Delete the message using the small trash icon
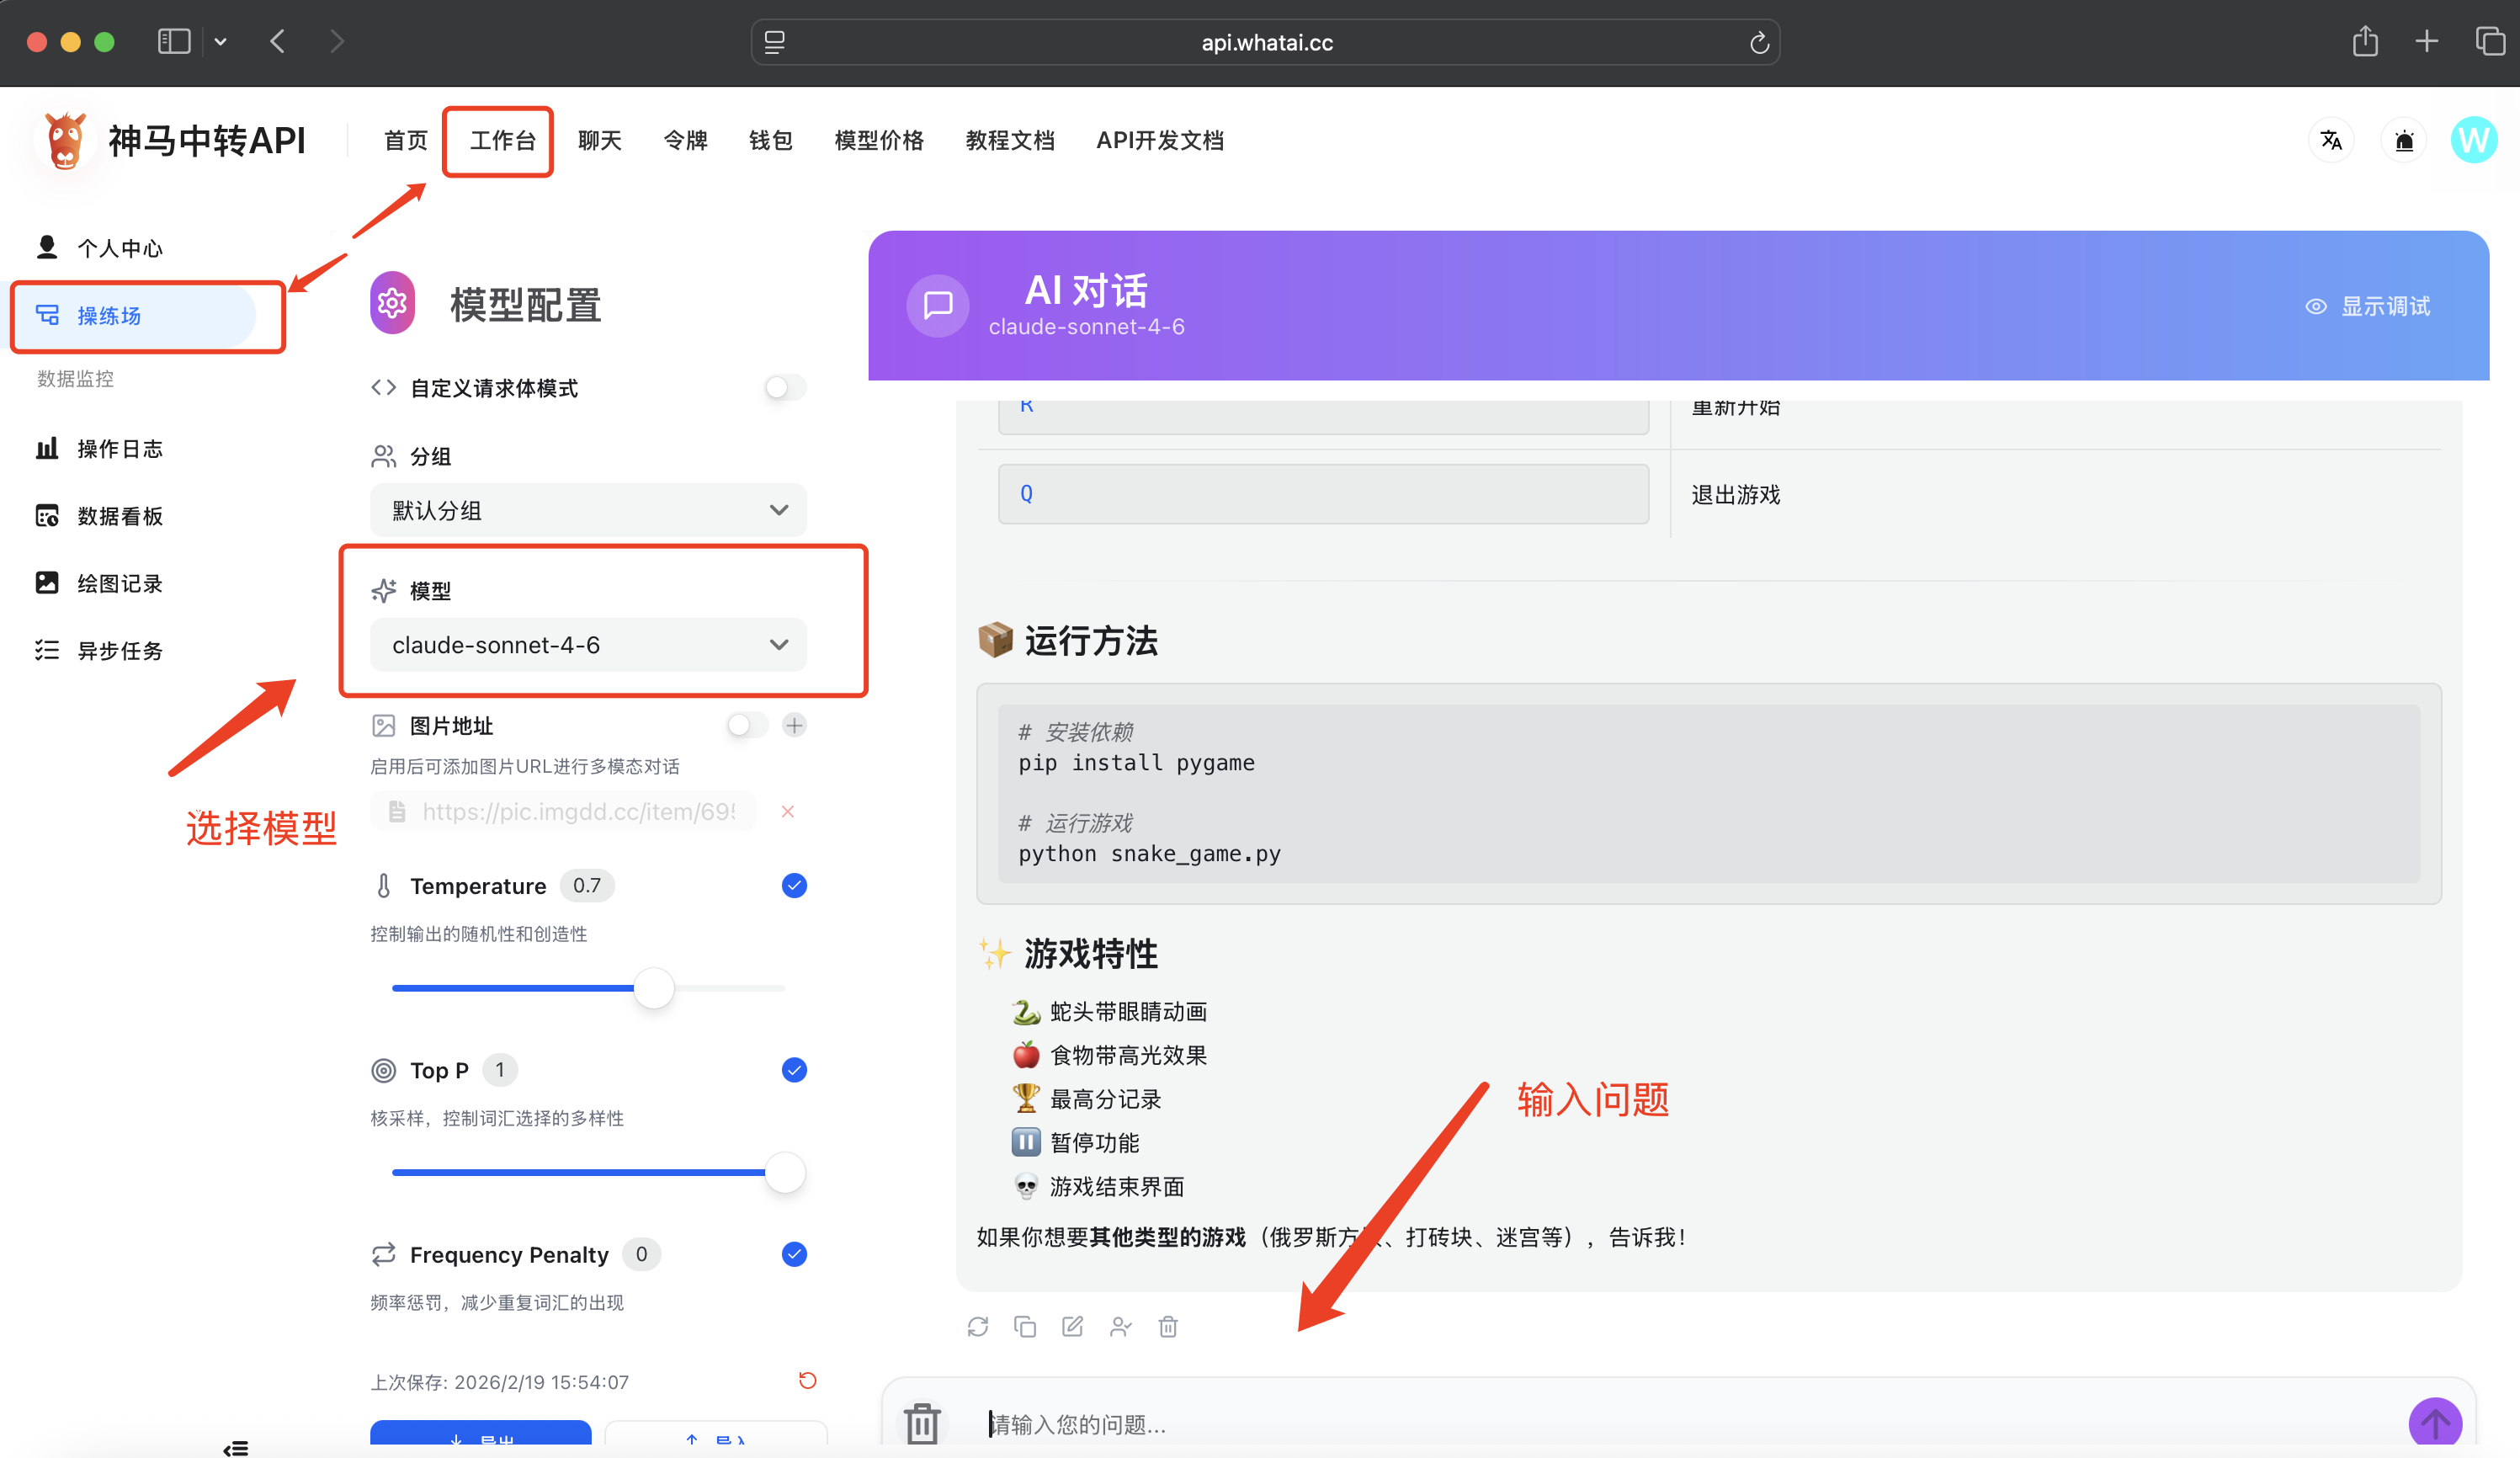 [1167, 1326]
